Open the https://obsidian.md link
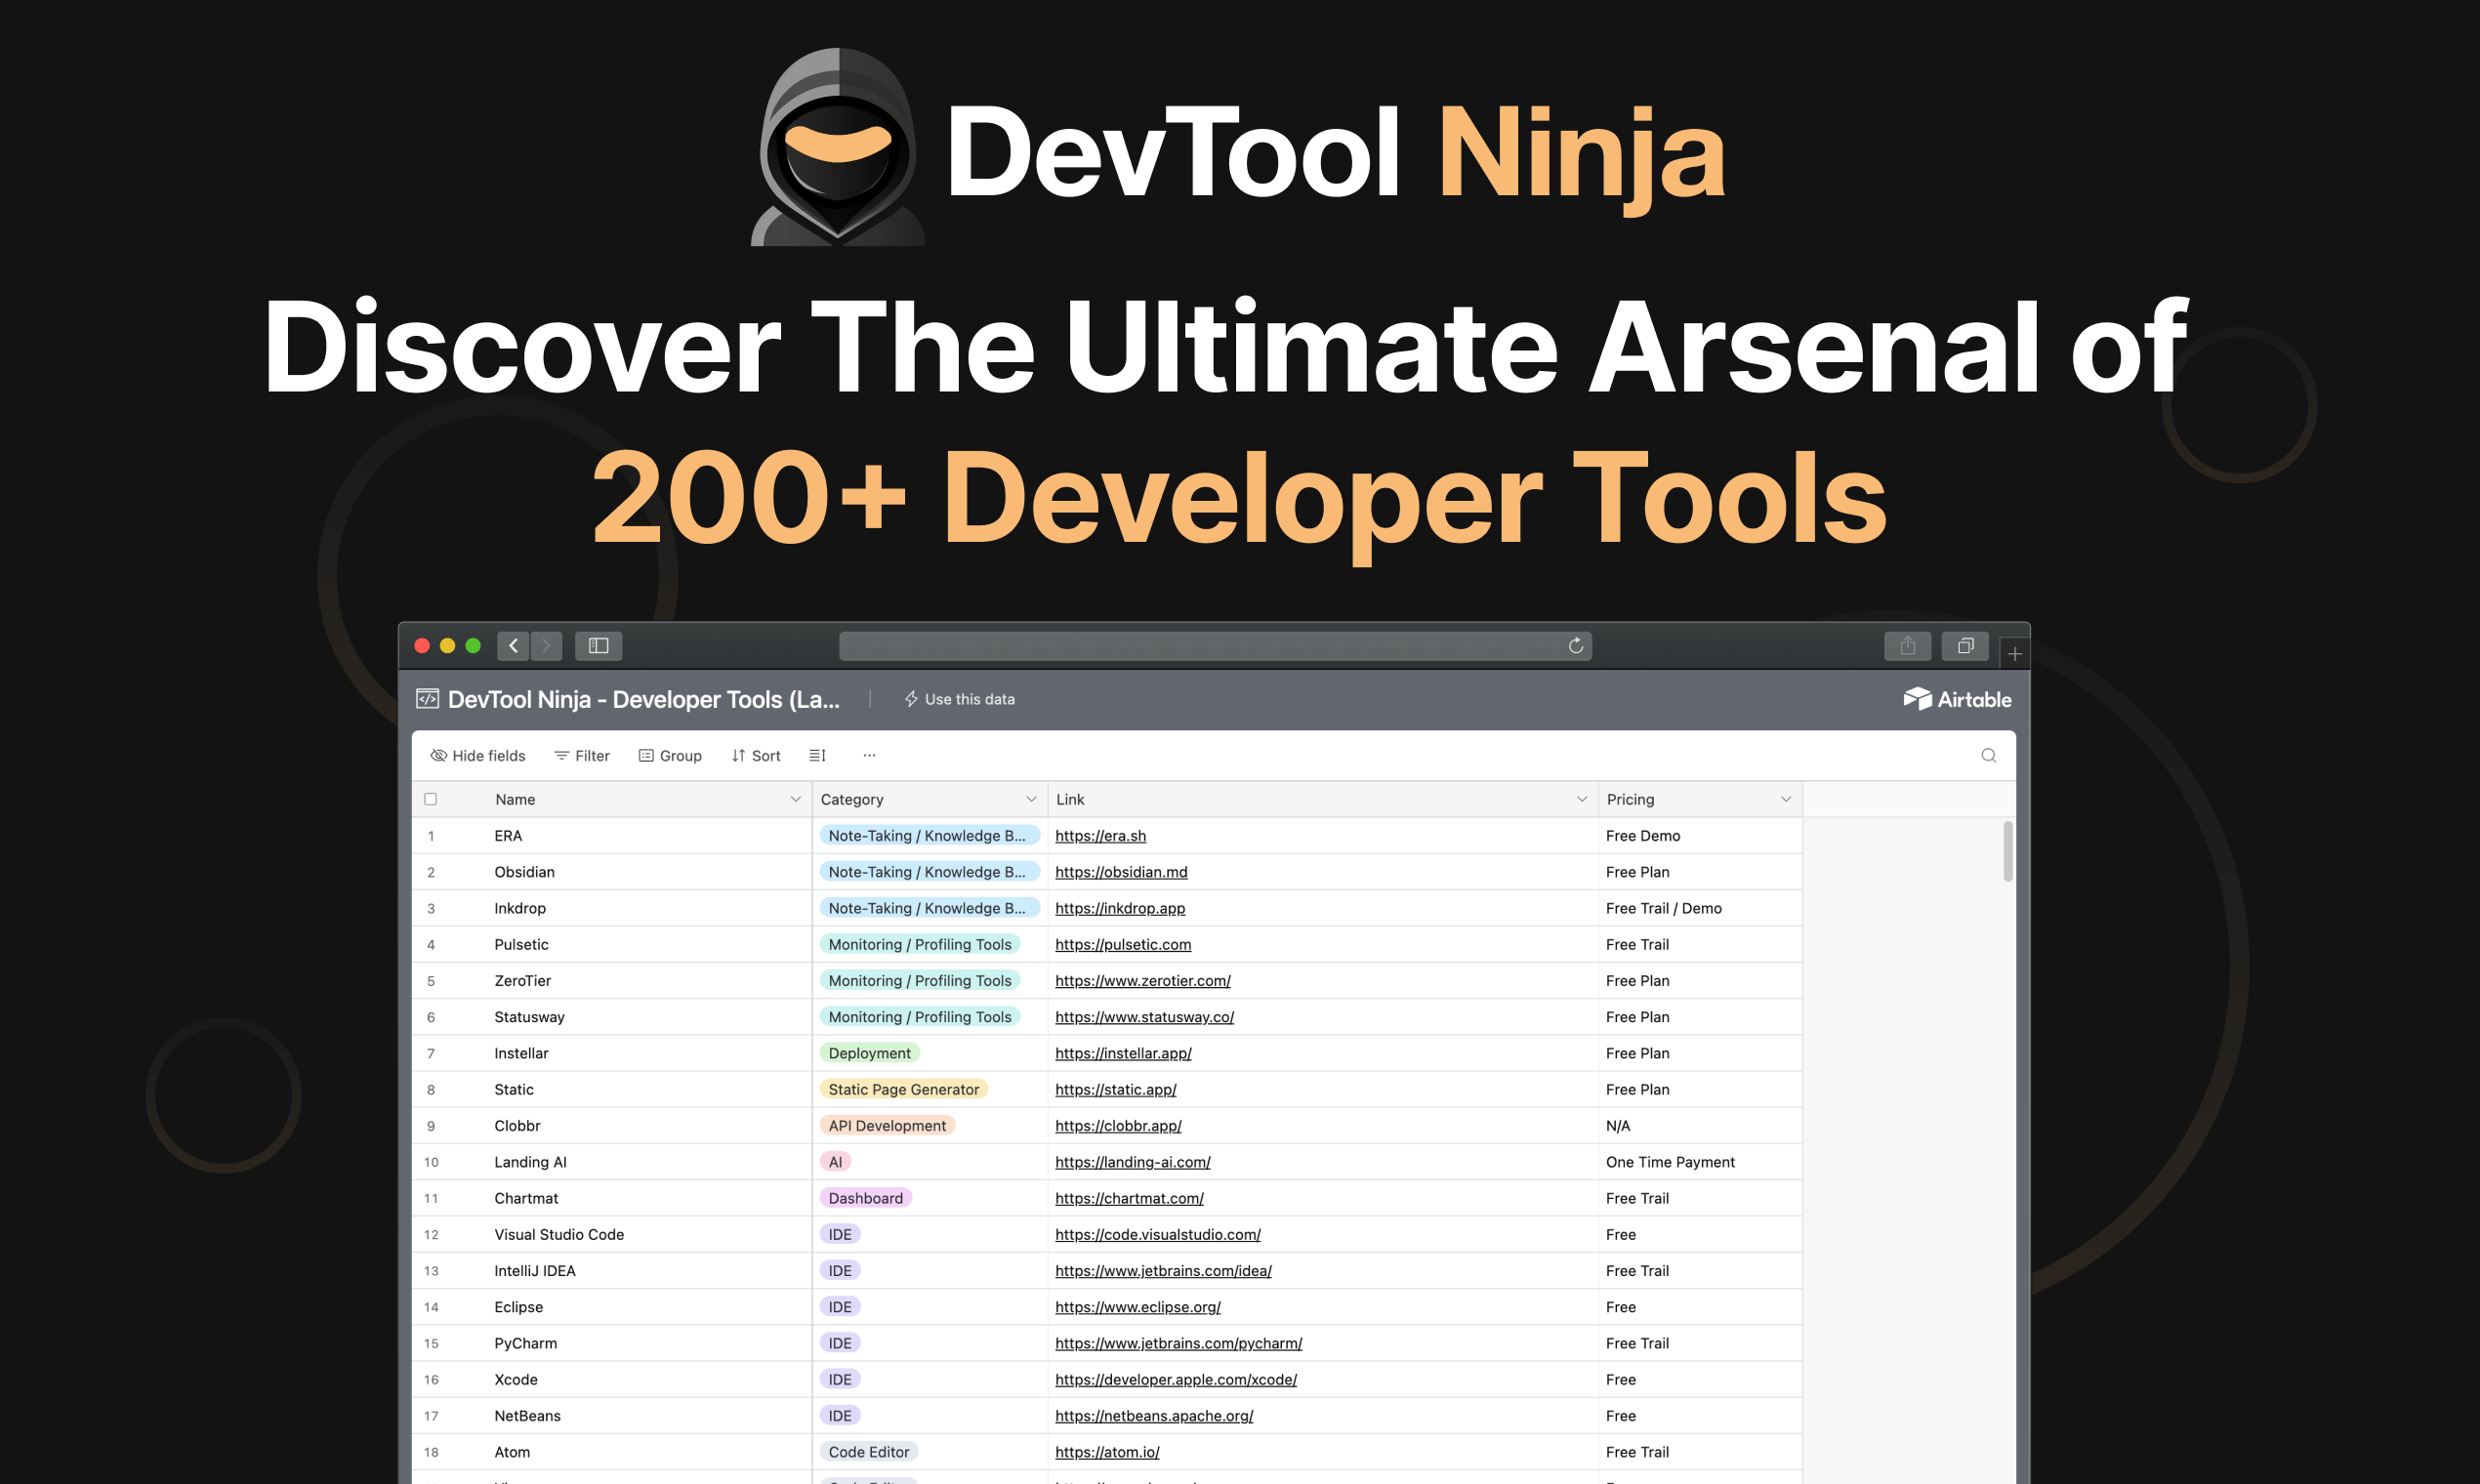This screenshot has width=2480, height=1484. [x=1121, y=872]
